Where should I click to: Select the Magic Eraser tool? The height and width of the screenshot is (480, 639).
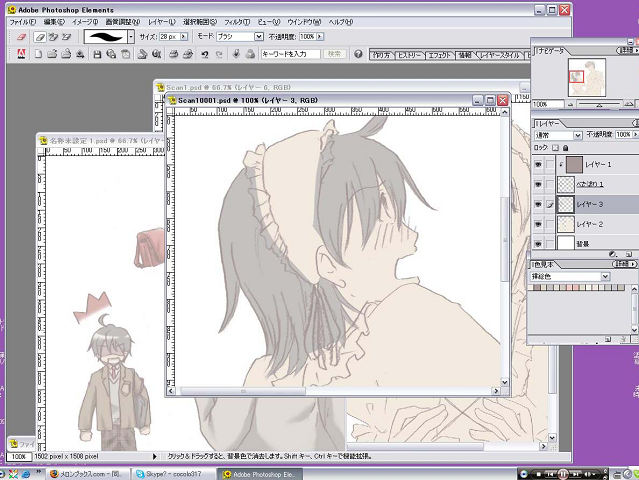point(66,37)
